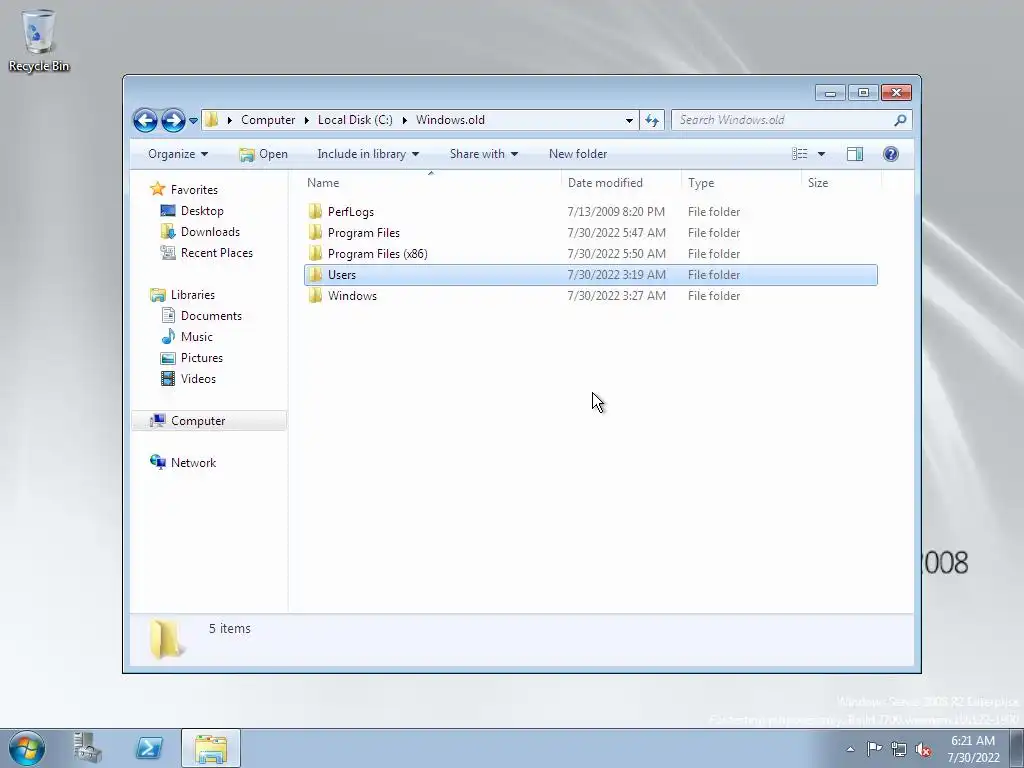The image size is (1024, 768).
Task: Select the Program Files folder icon
Action: pos(315,232)
